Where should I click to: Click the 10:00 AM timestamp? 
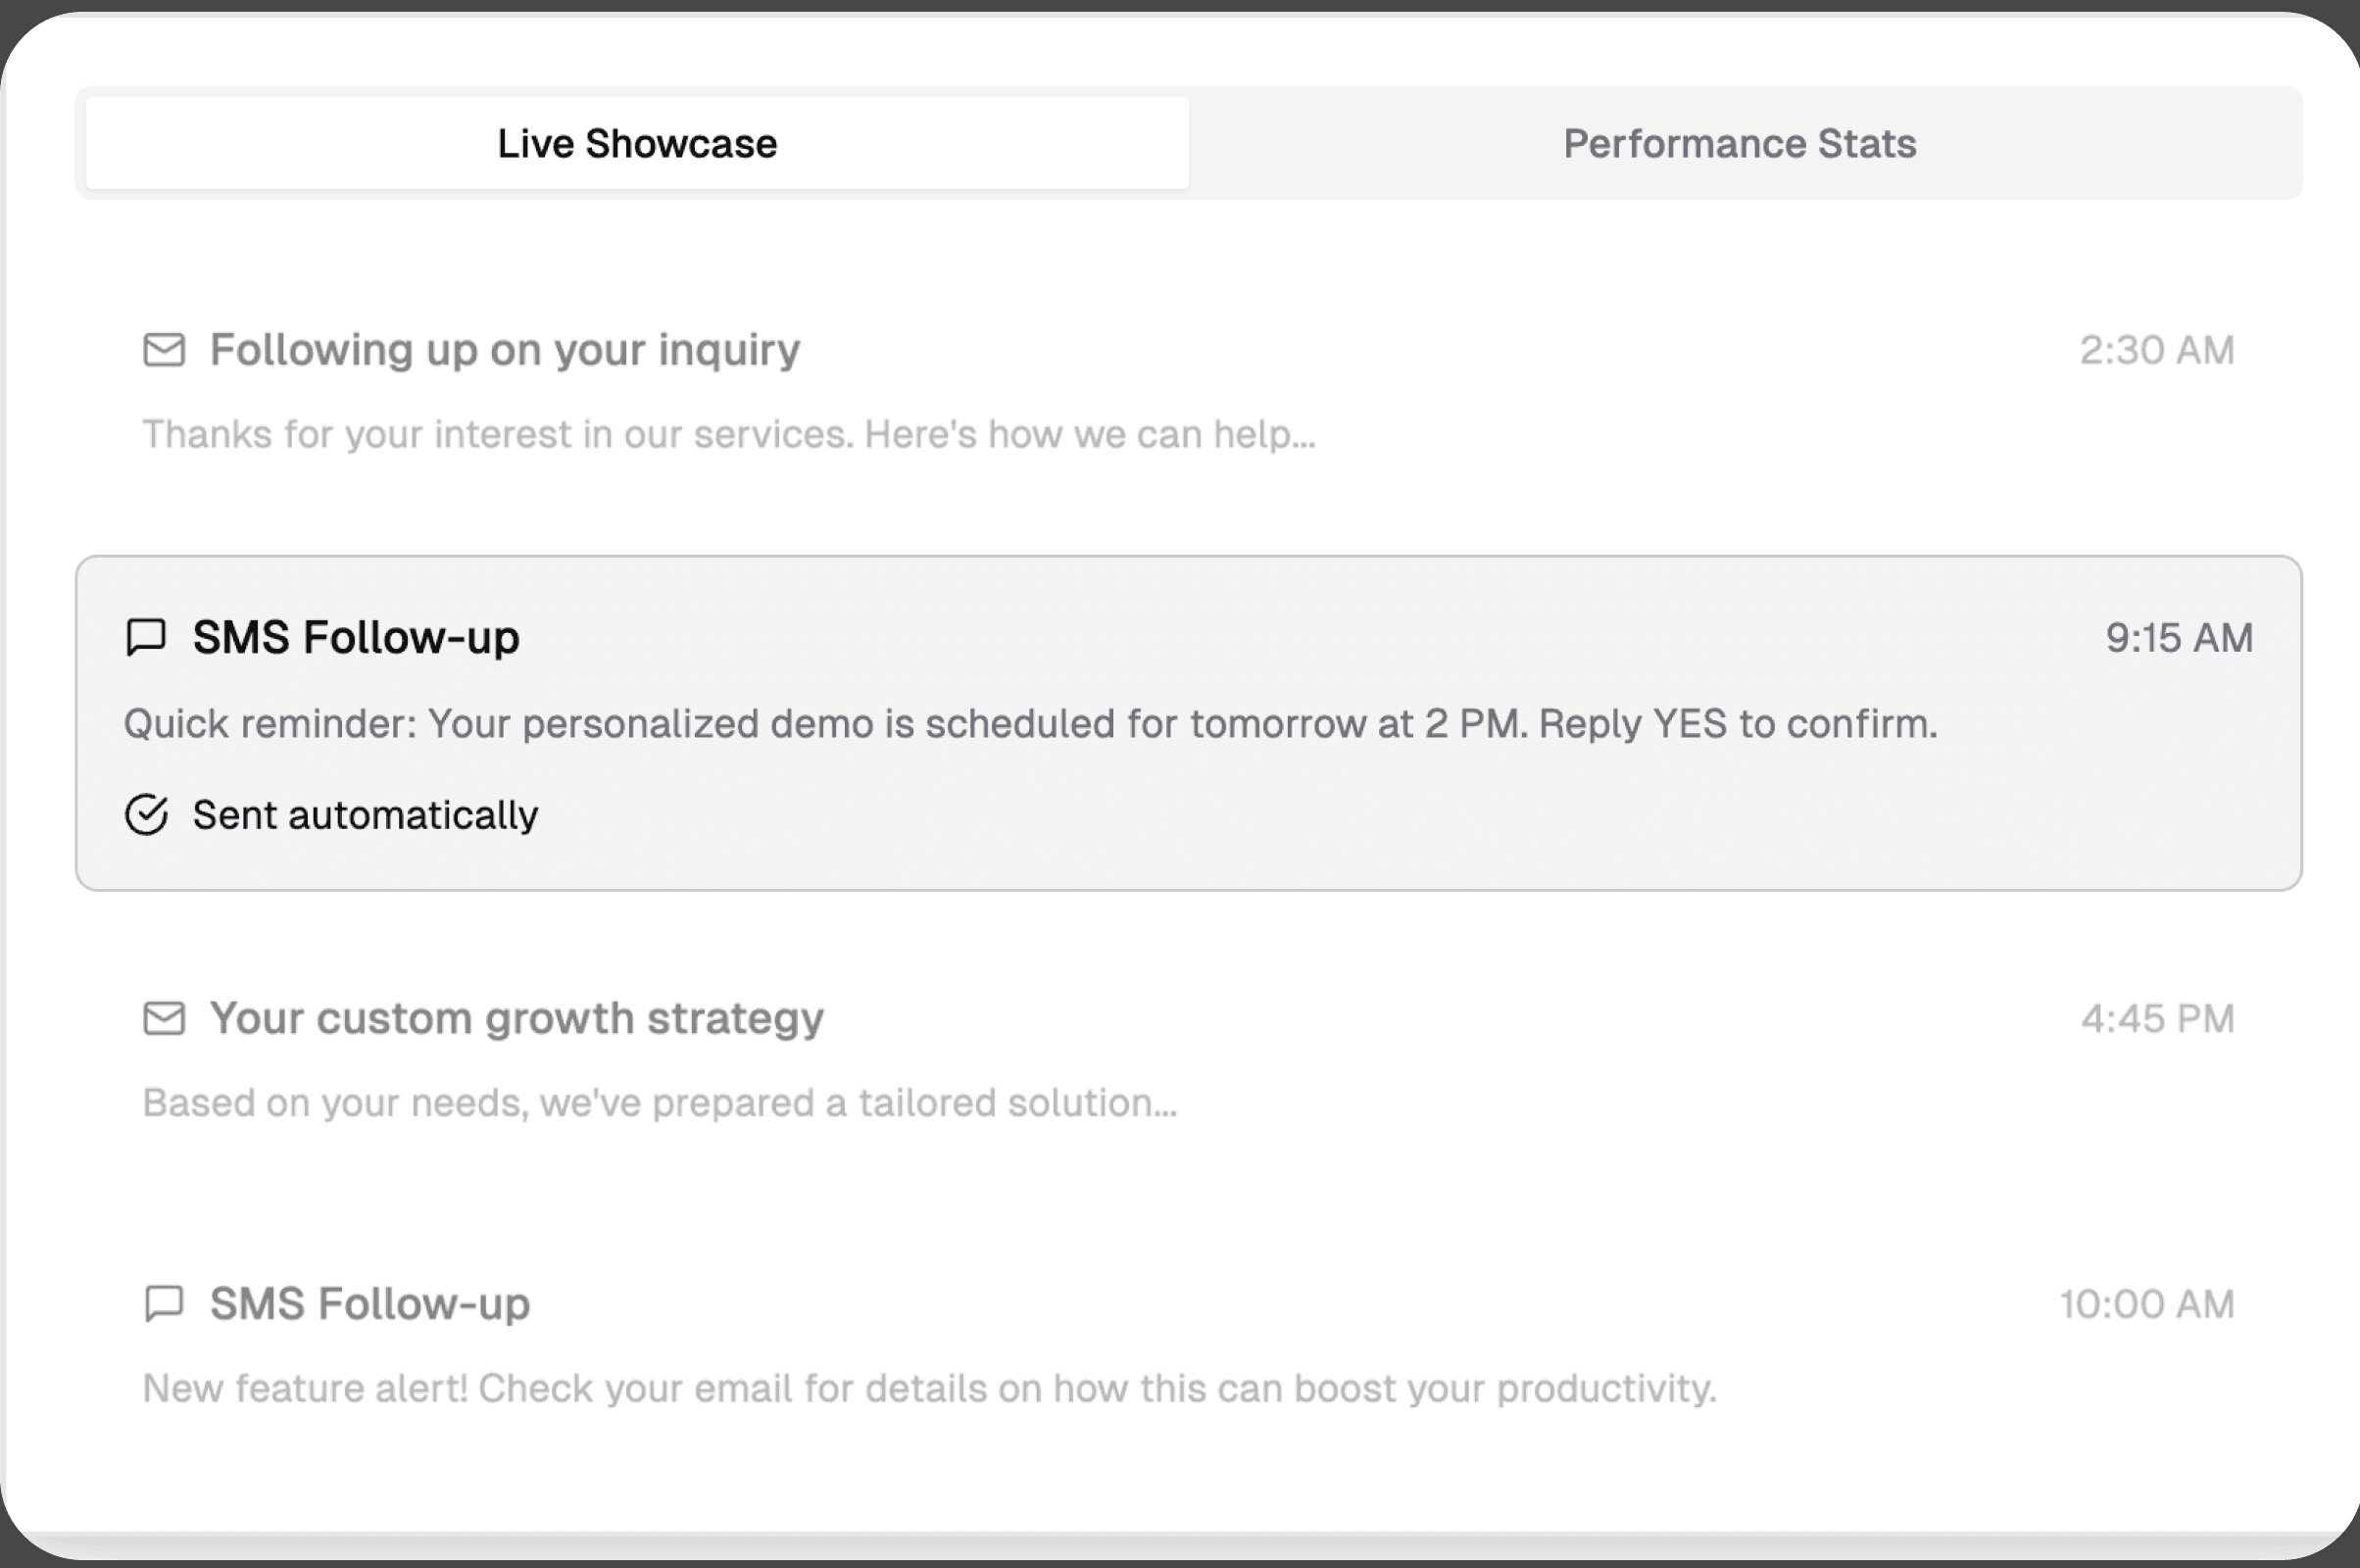point(2147,1304)
